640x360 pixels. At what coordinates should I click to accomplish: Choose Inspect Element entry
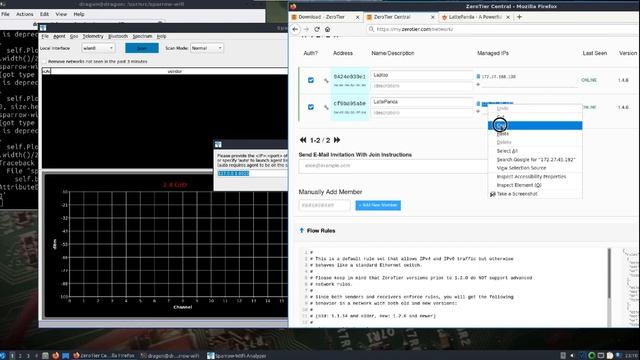535,185
